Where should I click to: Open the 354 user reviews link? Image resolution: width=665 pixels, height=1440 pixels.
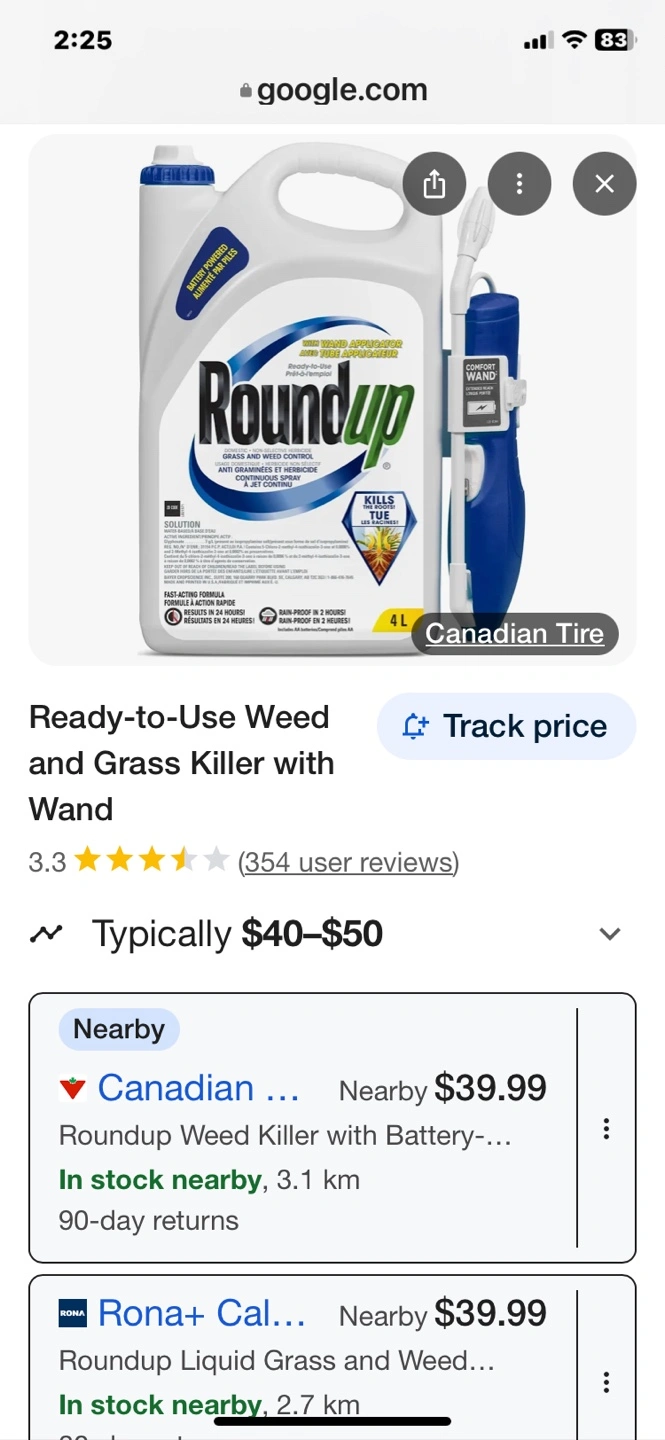click(348, 862)
